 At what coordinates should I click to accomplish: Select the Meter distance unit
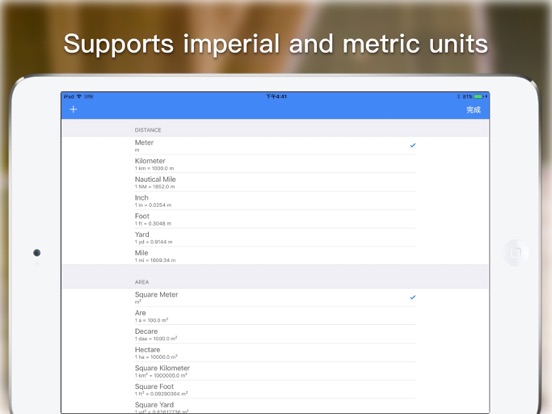275,146
